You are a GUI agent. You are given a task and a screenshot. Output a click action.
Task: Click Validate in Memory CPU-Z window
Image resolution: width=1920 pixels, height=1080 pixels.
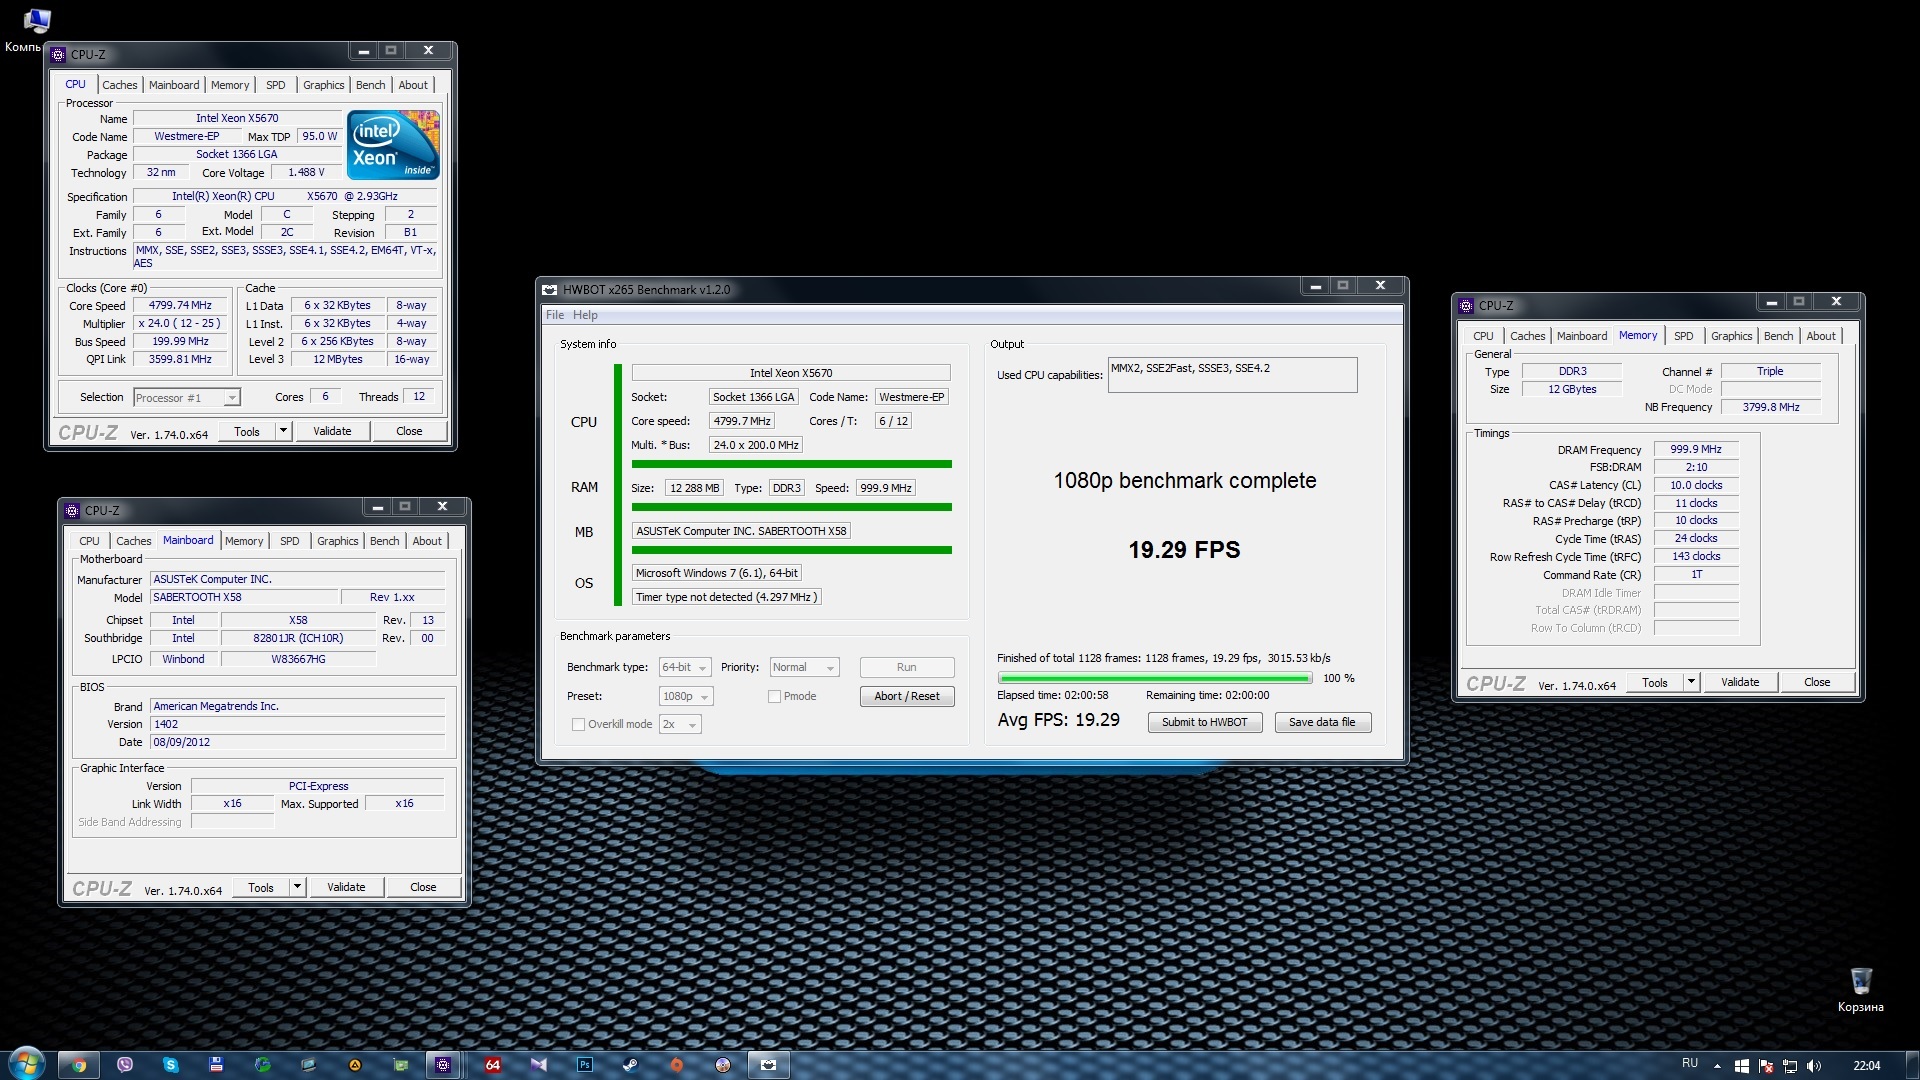[x=1740, y=683]
